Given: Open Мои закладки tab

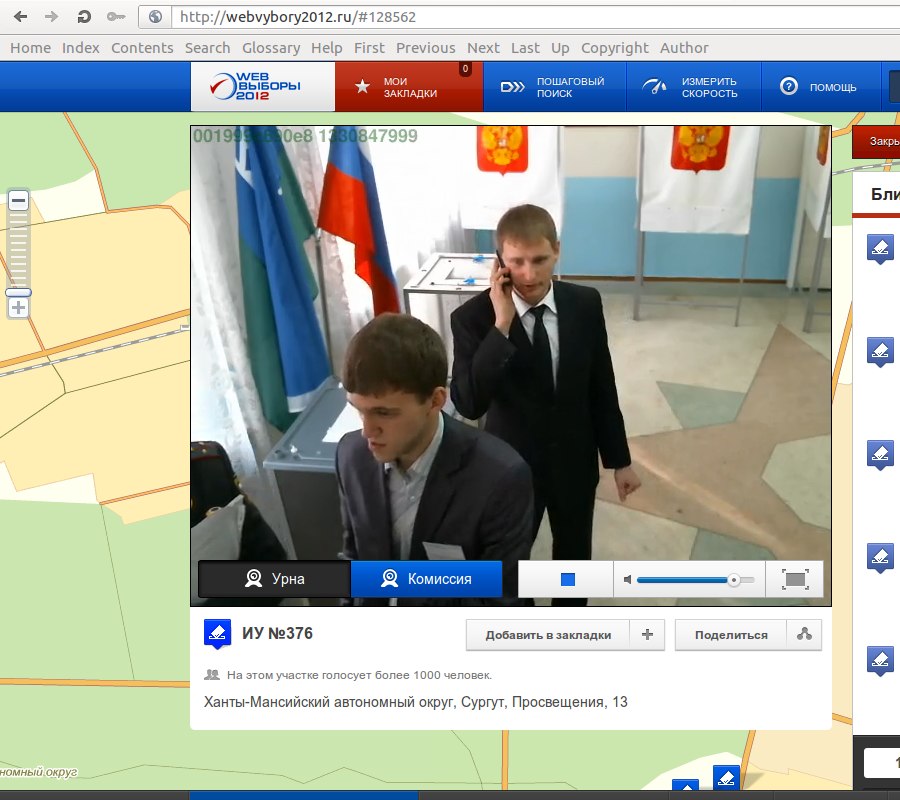Looking at the screenshot, I should point(409,87).
